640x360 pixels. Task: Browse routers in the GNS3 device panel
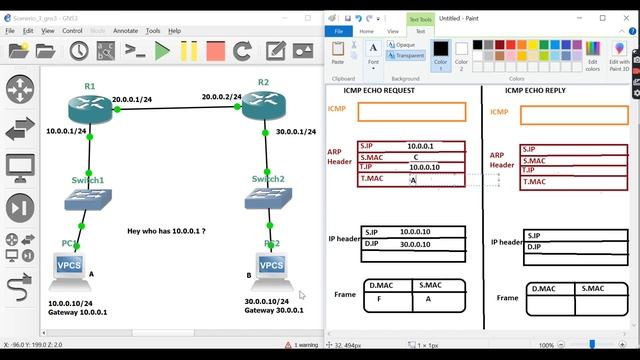[x=20, y=89]
